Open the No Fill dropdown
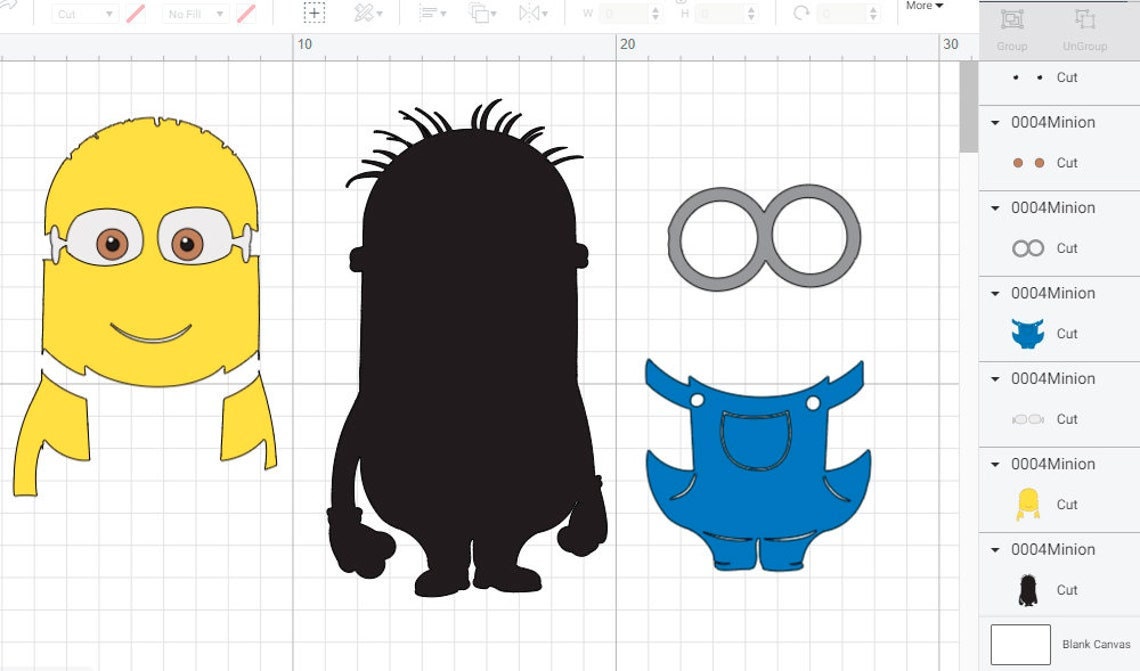Screen dimensions: 1140x671 (x=194, y=13)
